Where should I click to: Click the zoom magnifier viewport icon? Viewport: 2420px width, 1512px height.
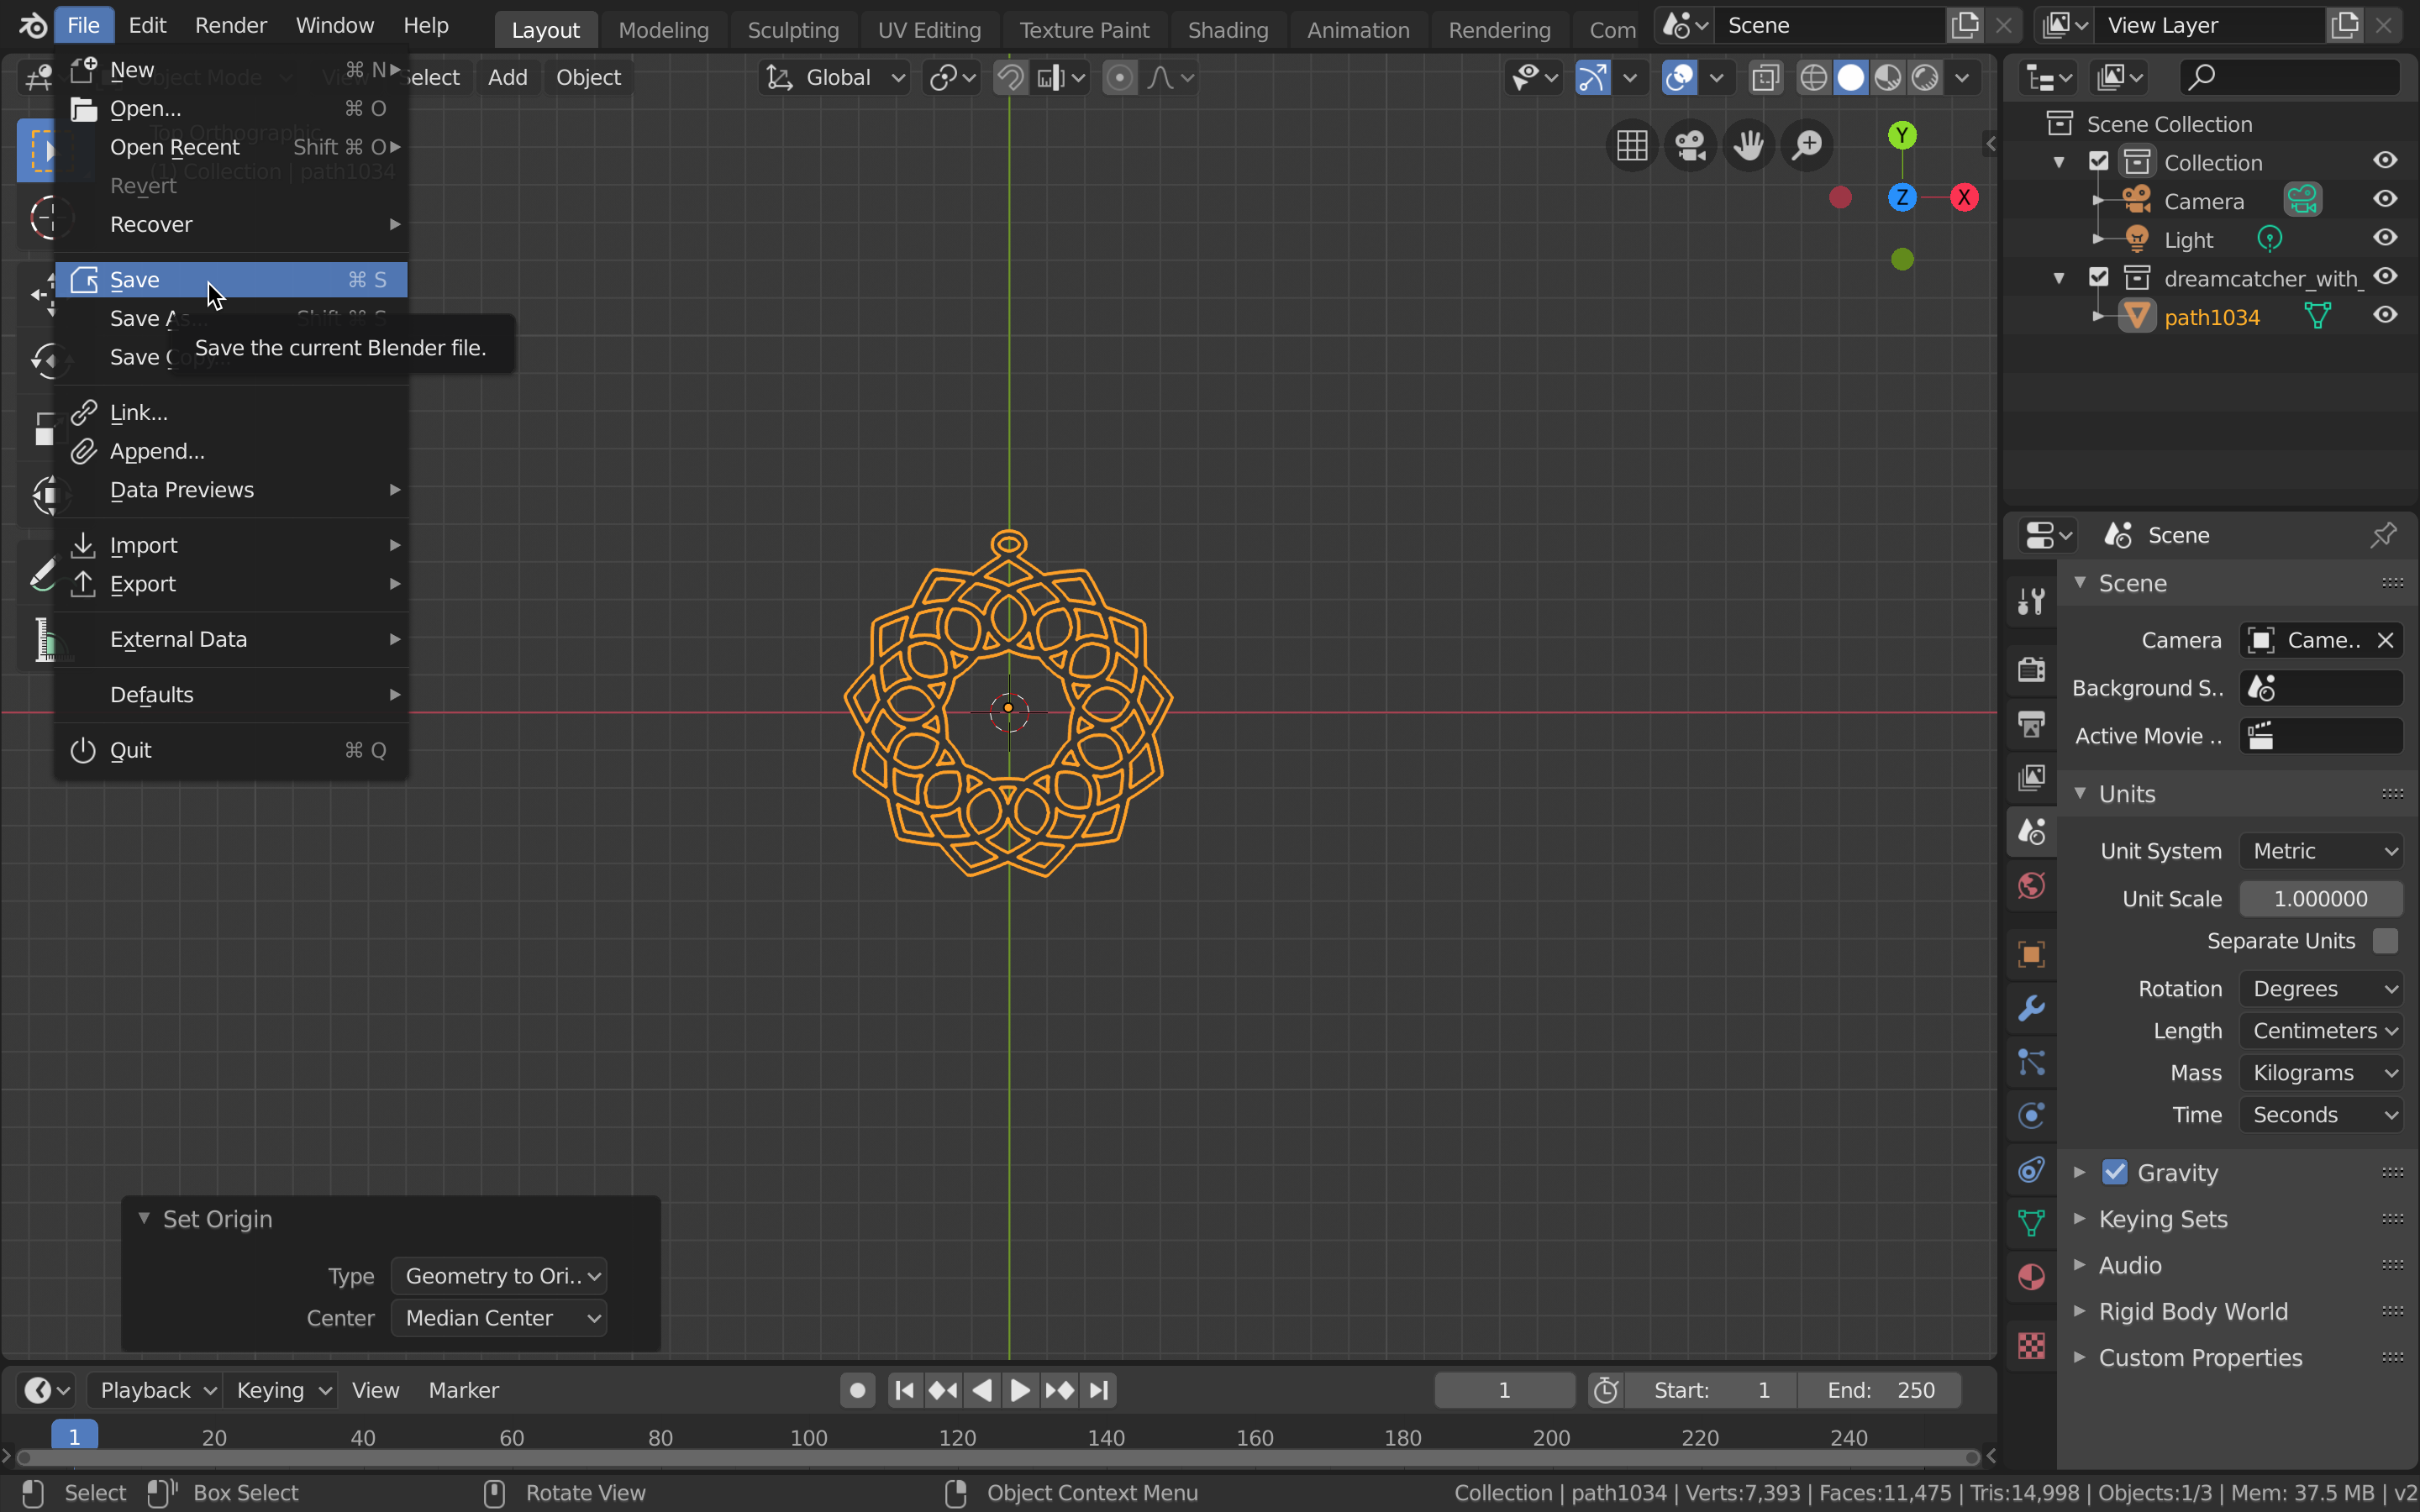pos(1807,146)
